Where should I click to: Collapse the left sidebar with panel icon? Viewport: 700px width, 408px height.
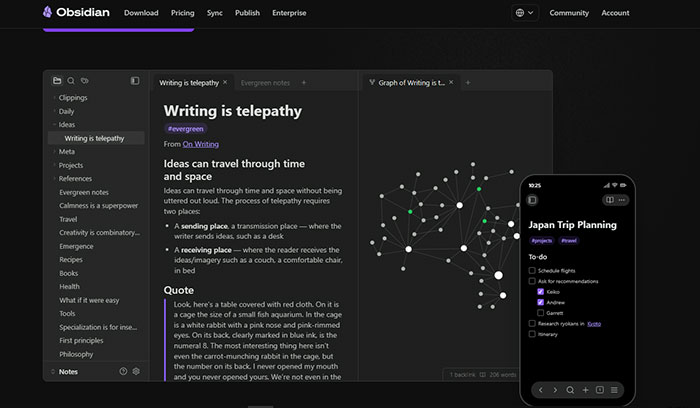coord(135,81)
